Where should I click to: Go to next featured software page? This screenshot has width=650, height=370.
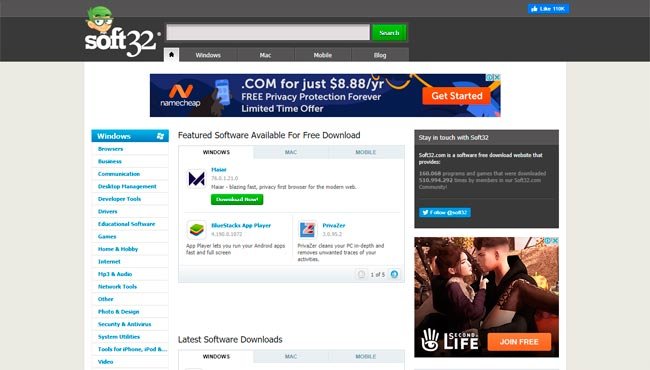tap(394, 274)
